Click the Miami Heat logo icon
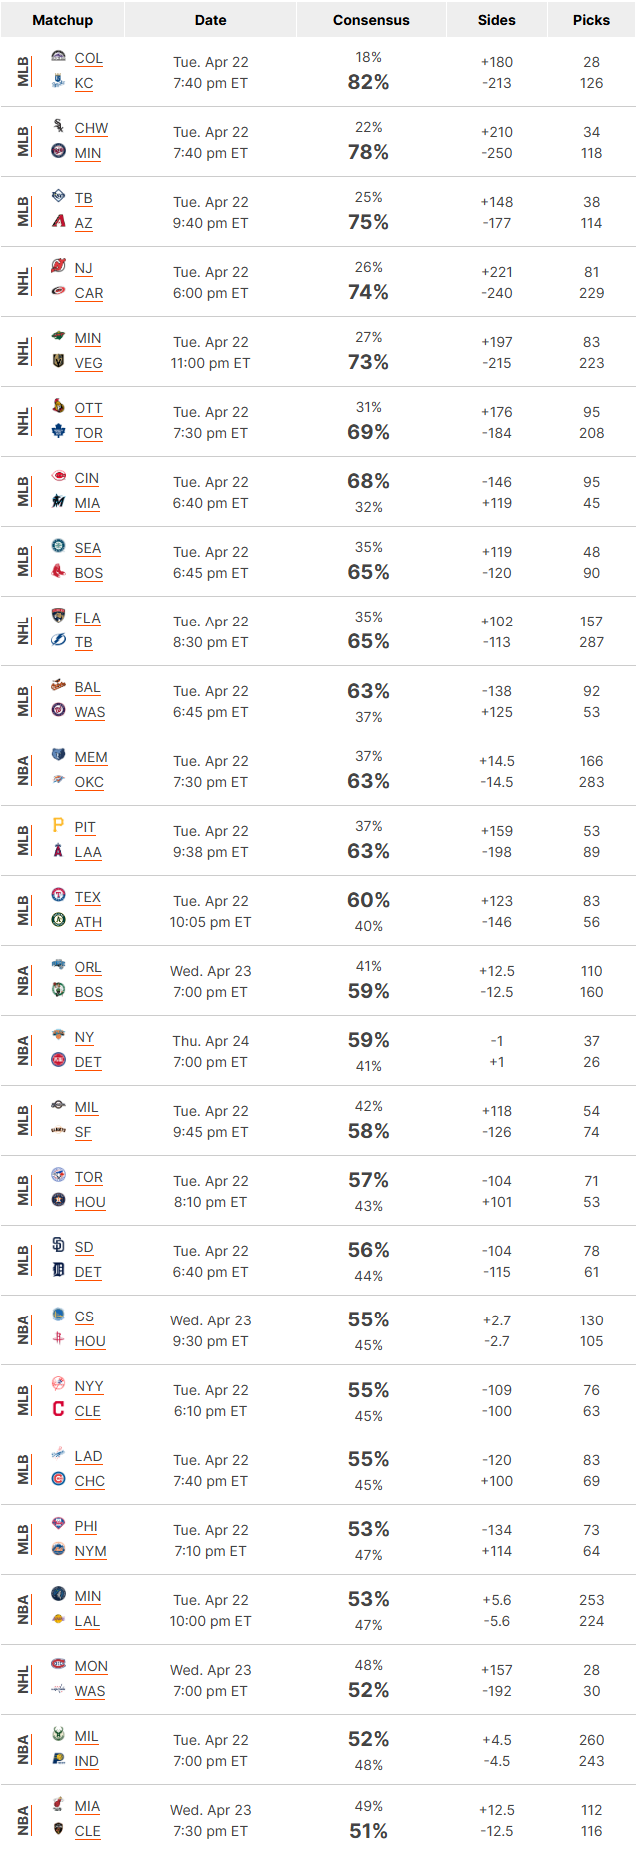636x1851 pixels. (58, 1804)
